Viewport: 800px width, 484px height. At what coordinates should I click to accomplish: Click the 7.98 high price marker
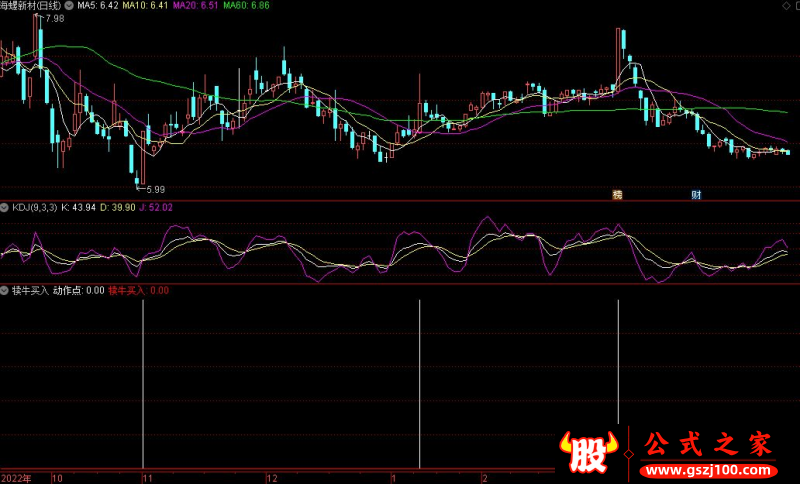click(x=54, y=19)
